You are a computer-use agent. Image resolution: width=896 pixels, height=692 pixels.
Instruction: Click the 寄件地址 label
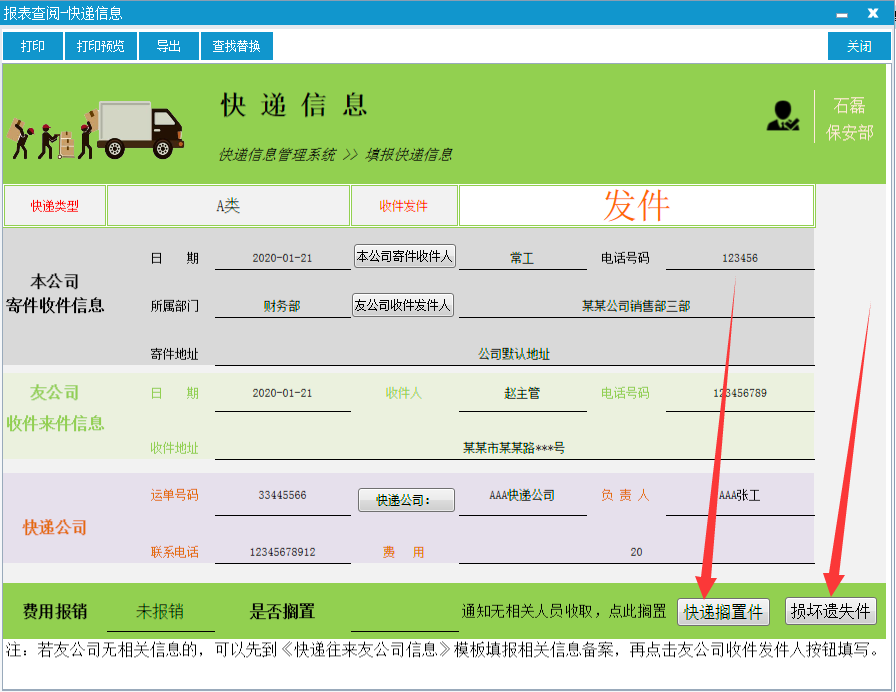pos(174,354)
